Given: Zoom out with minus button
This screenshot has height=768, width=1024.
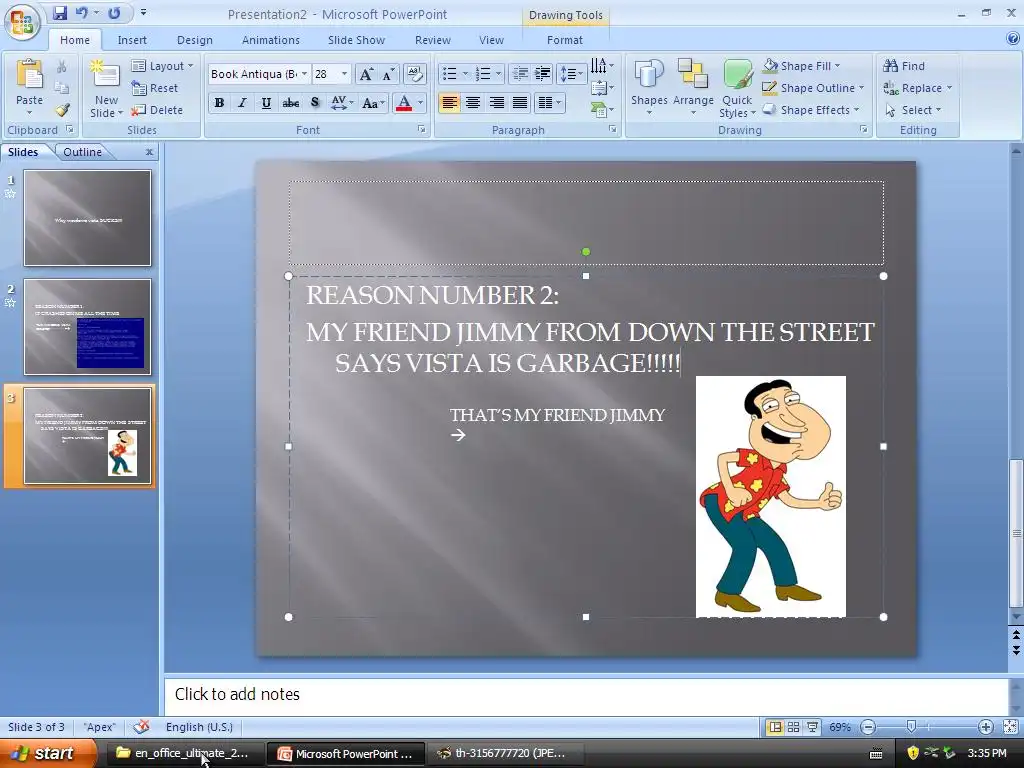Looking at the screenshot, I should 868,727.
